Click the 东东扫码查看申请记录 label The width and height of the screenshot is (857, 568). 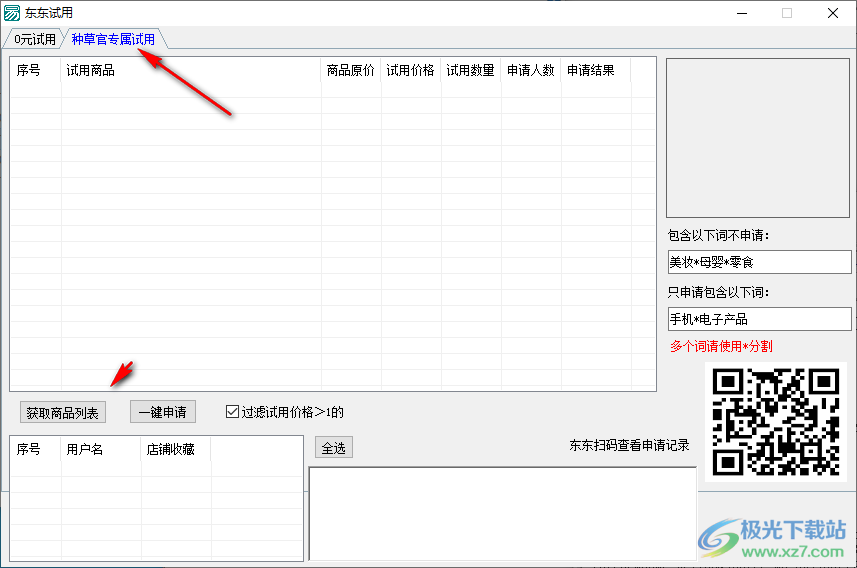pyautogui.click(x=629, y=446)
